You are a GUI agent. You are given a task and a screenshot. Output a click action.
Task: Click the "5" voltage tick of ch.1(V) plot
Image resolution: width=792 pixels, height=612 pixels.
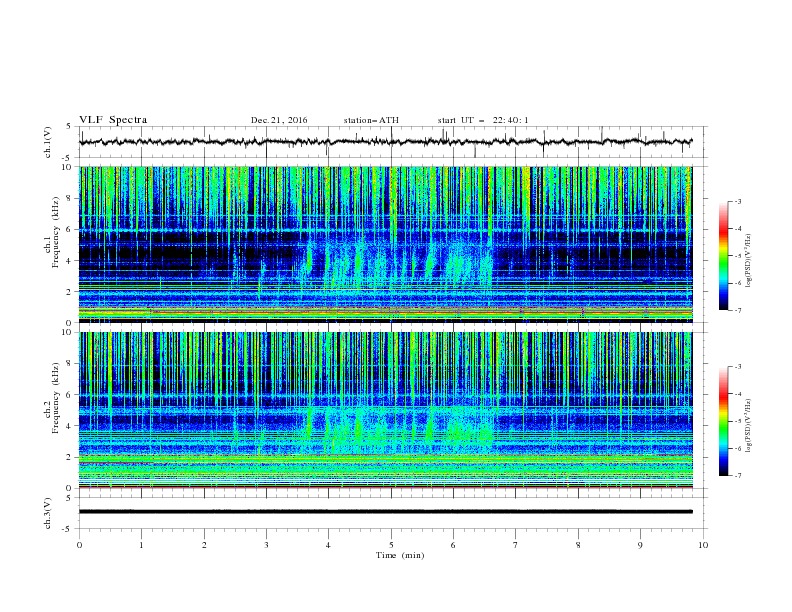tap(69, 127)
